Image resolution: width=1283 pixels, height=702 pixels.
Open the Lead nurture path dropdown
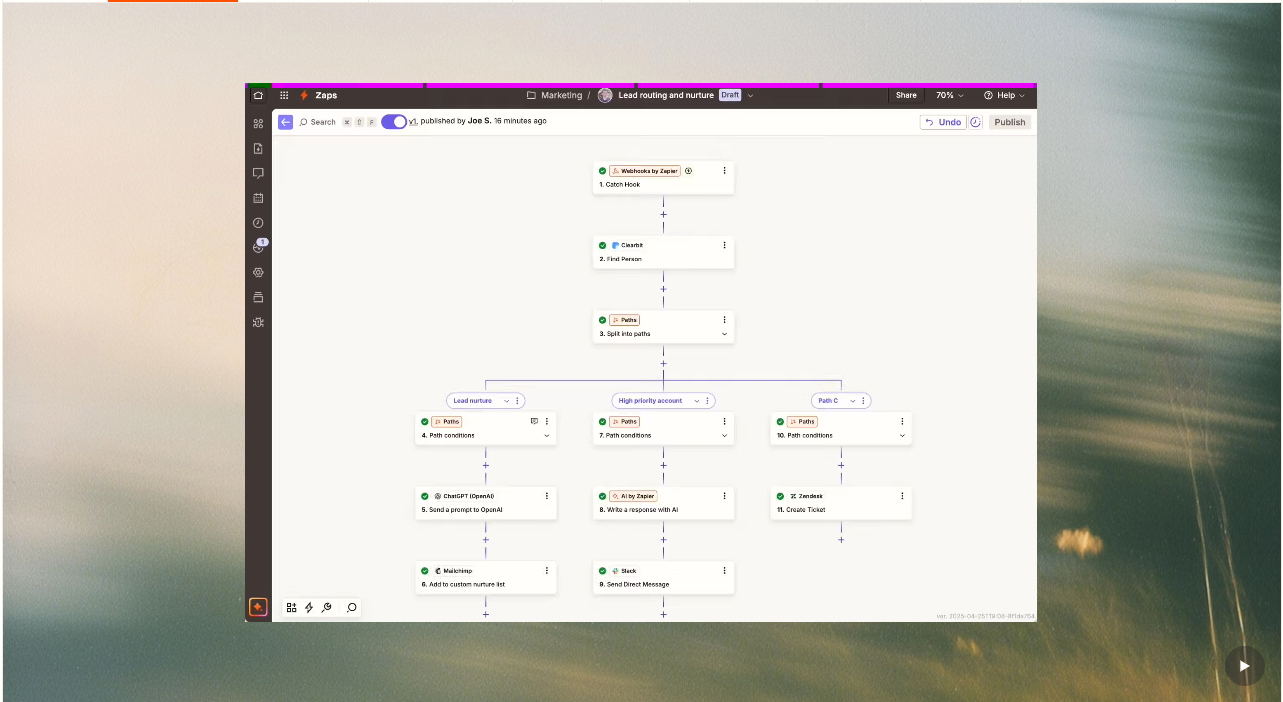507,401
